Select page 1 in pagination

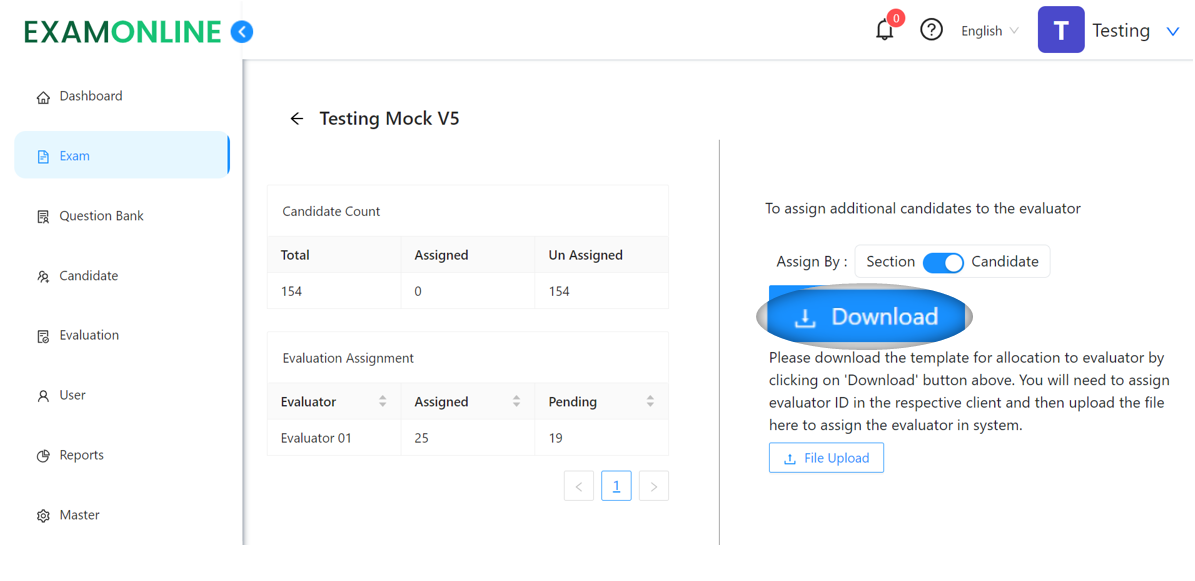click(616, 486)
